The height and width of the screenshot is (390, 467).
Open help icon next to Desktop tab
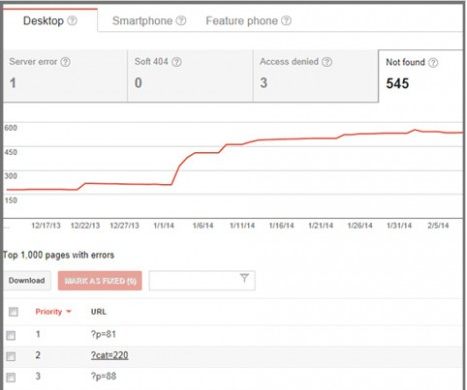pyautogui.click(x=72, y=21)
